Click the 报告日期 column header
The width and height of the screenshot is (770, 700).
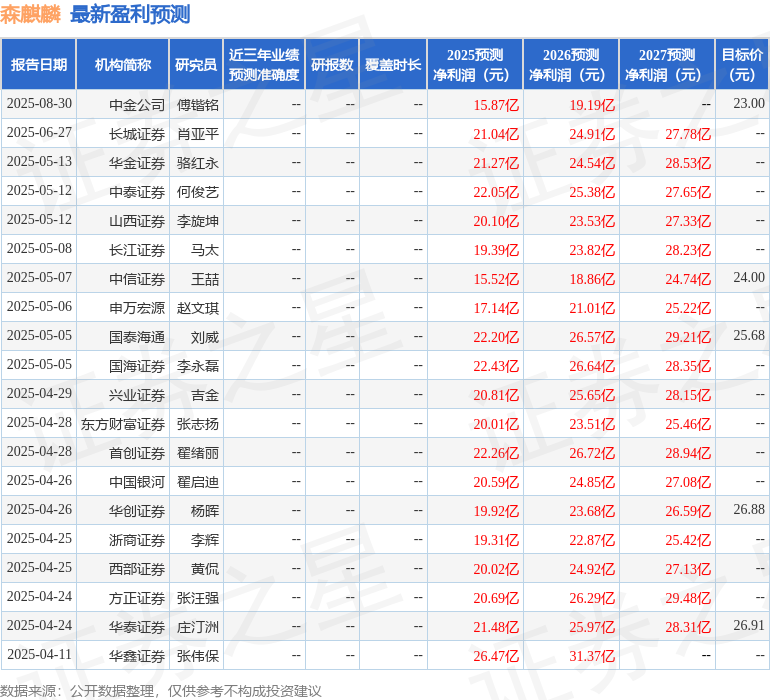pyautogui.click(x=38, y=64)
